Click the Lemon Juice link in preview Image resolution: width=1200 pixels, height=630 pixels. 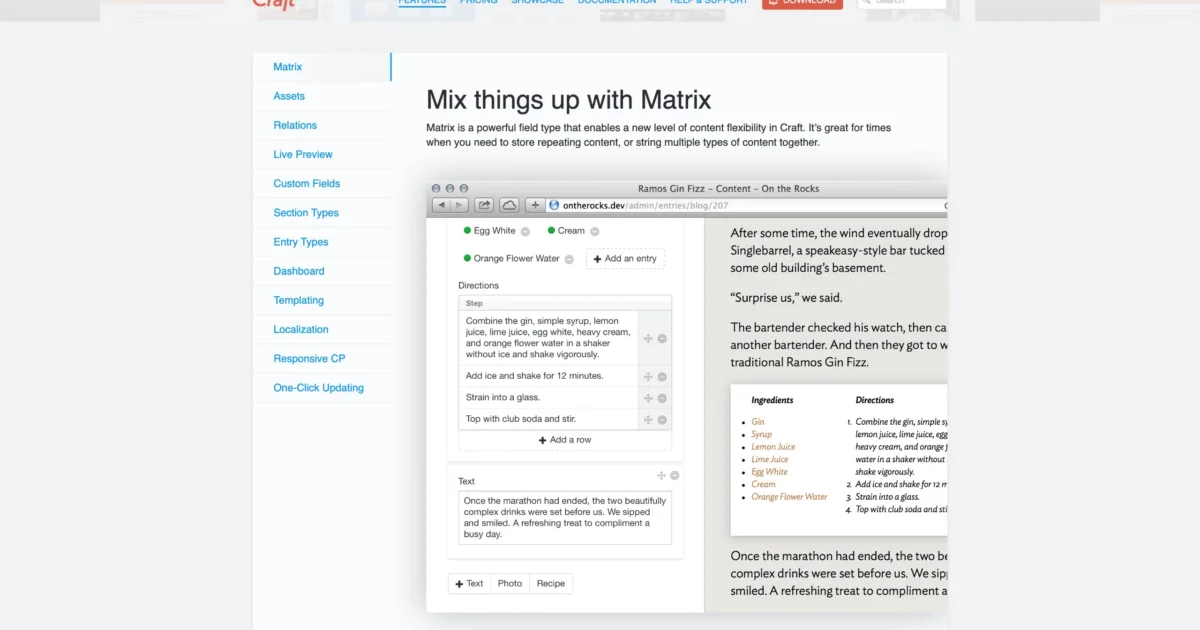774,447
